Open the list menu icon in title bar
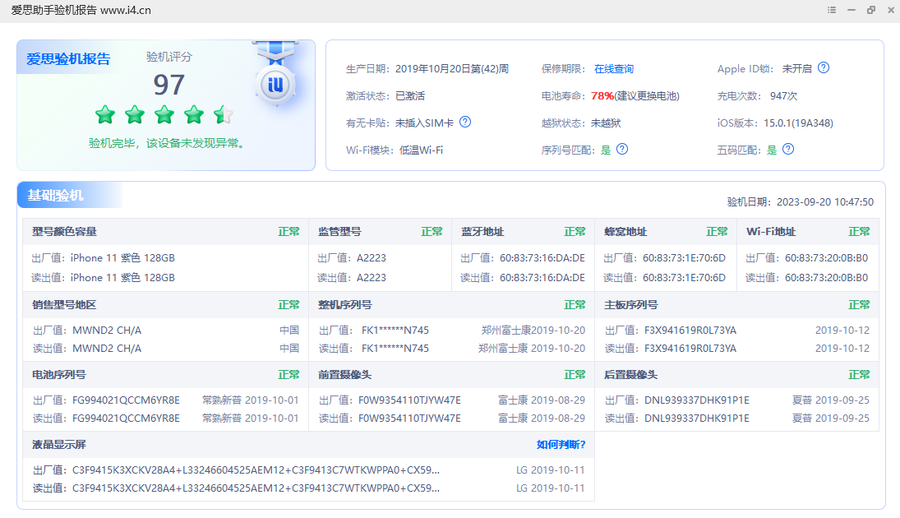The image size is (900, 518). point(831,10)
